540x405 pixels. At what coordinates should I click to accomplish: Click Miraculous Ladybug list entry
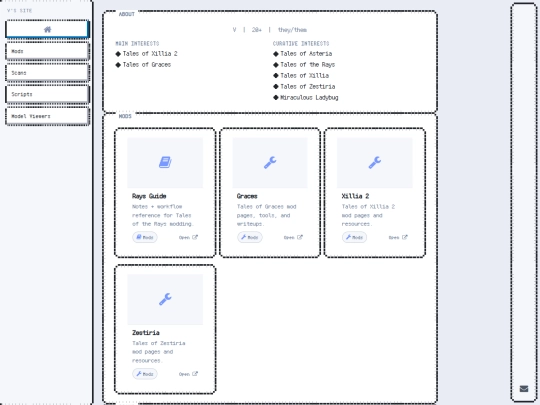pos(309,97)
